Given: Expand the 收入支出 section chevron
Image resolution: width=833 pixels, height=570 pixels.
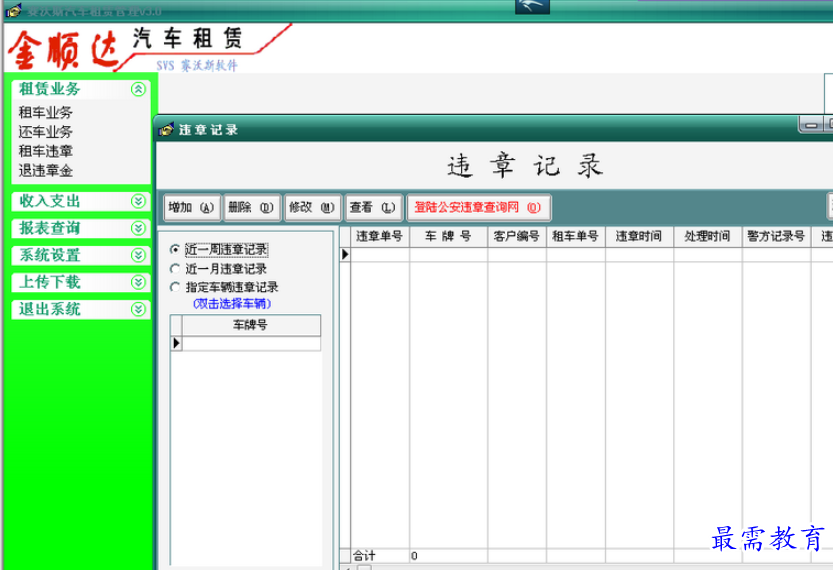Looking at the screenshot, I should click(138, 201).
